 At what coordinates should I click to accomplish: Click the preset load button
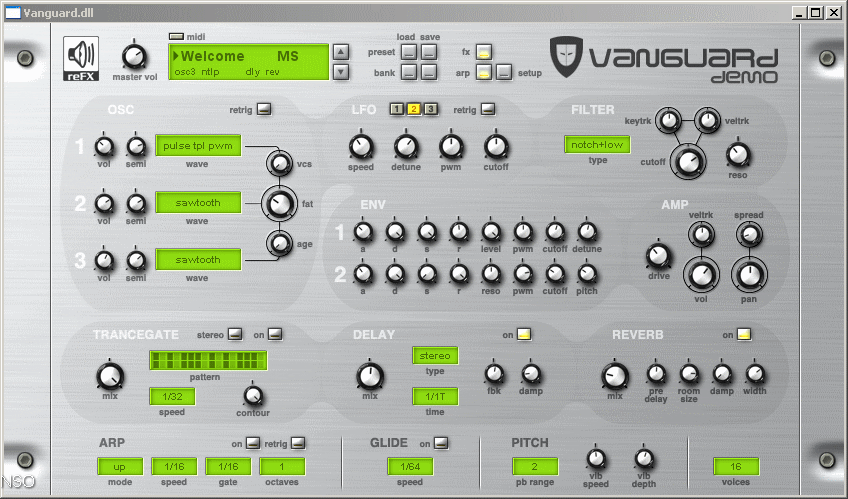click(x=409, y=52)
